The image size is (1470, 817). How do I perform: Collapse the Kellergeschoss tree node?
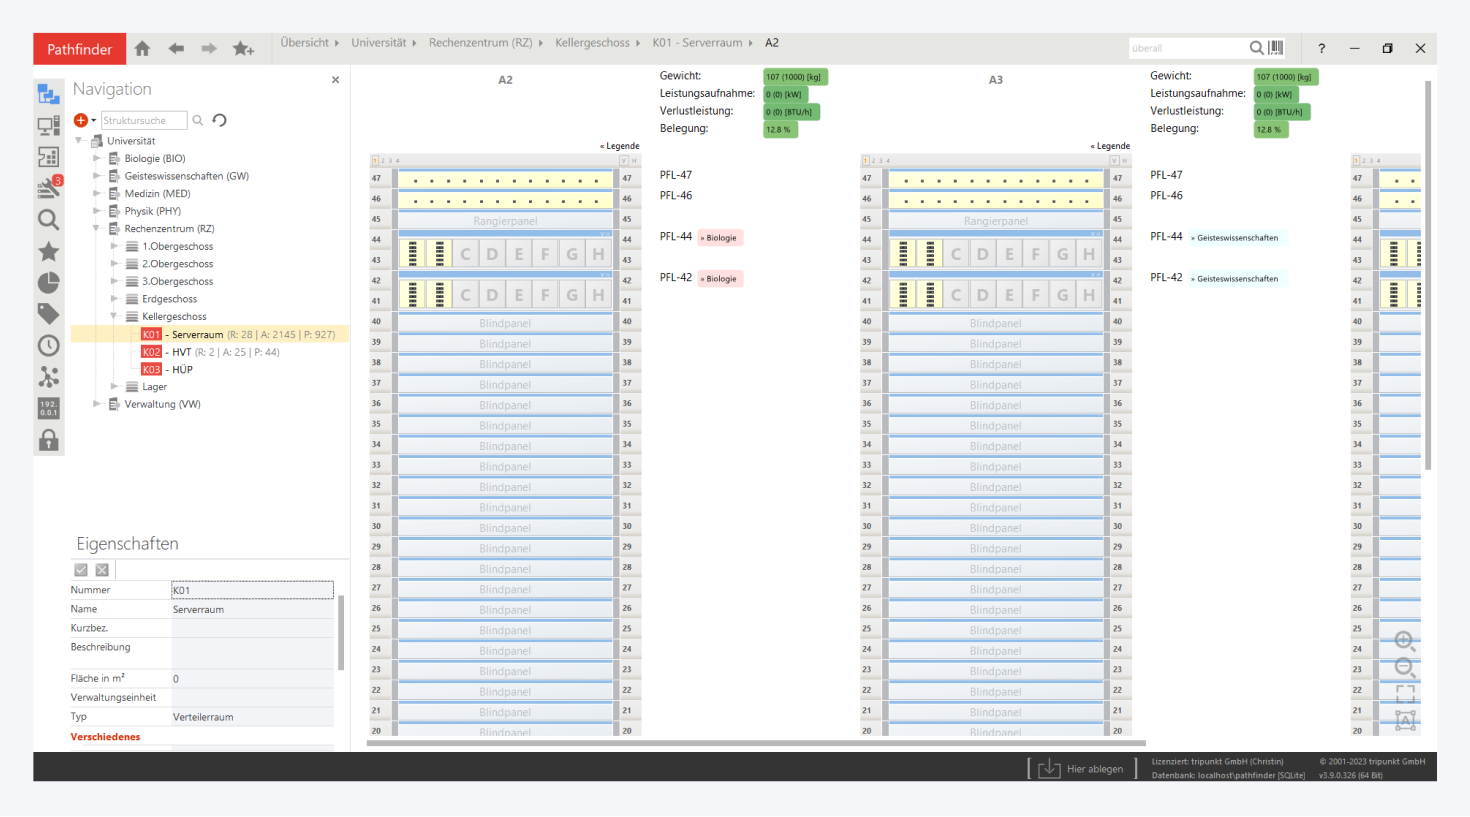click(114, 317)
